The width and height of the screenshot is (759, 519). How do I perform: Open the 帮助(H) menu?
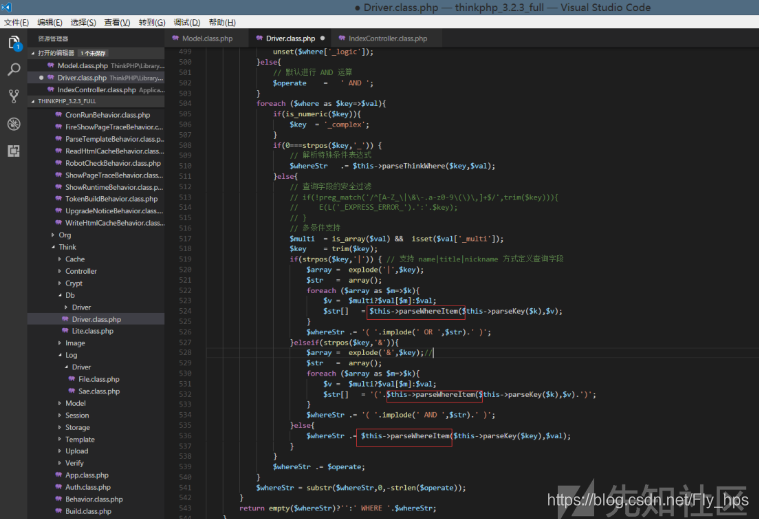point(222,22)
